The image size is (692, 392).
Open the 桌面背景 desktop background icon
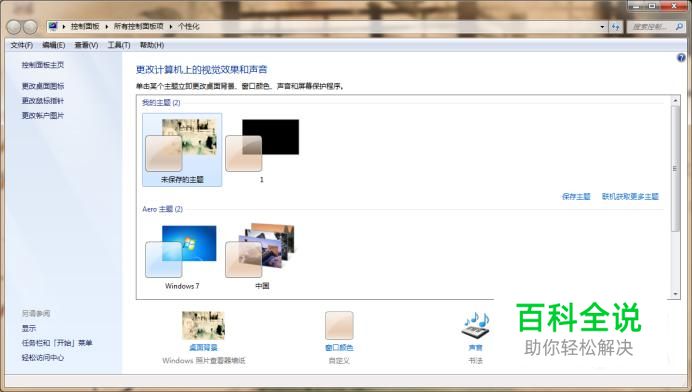(x=203, y=325)
